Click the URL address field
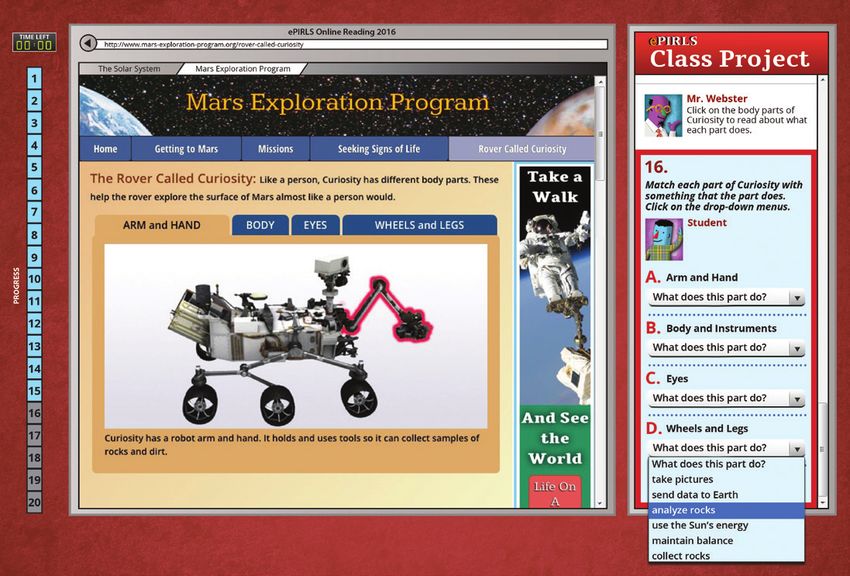This screenshot has width=850, height=576. pos(352,44)
